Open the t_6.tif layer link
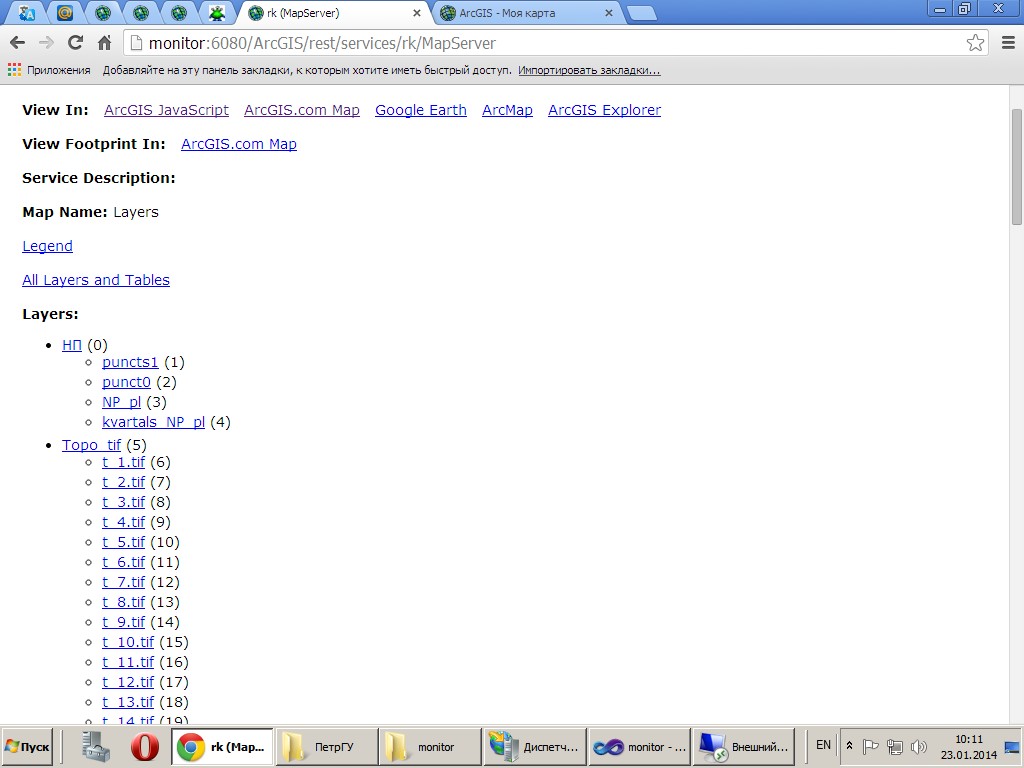This screenshot has width=1024, height=768. (x=123, y=562)
